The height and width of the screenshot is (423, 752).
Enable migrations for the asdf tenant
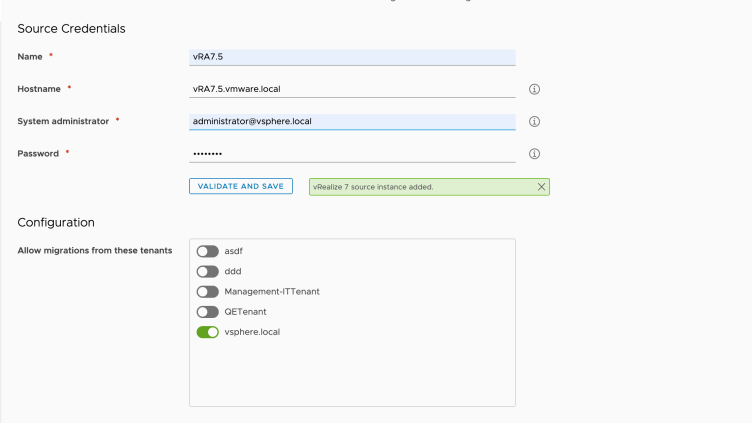208,251
